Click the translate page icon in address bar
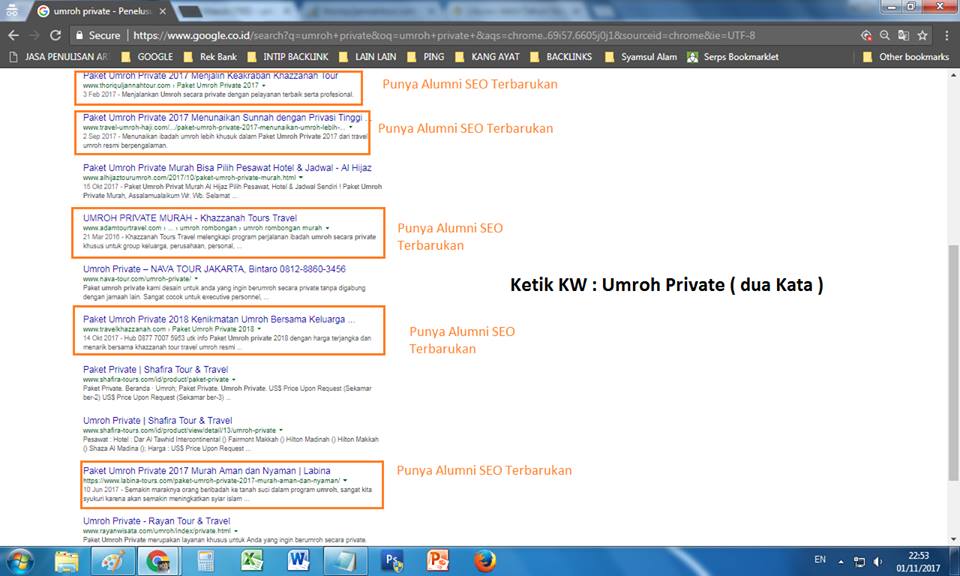Viewport: 960px width, 576px height. 903,36
